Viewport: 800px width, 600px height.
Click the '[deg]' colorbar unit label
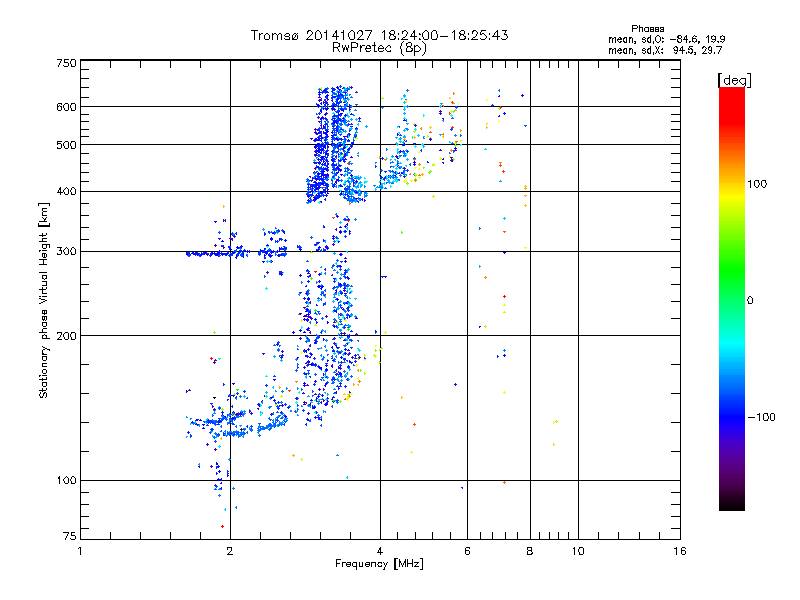tap(734, 80)
